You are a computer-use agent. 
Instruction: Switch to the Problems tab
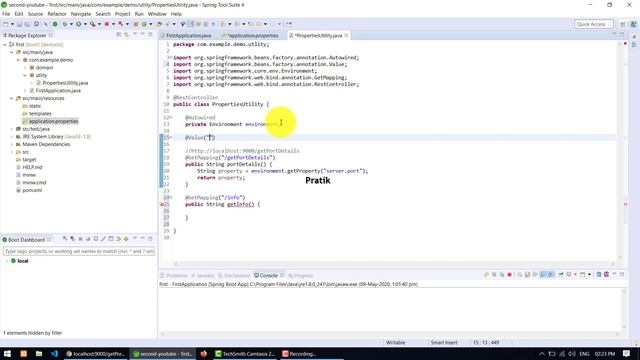(174, 276)
